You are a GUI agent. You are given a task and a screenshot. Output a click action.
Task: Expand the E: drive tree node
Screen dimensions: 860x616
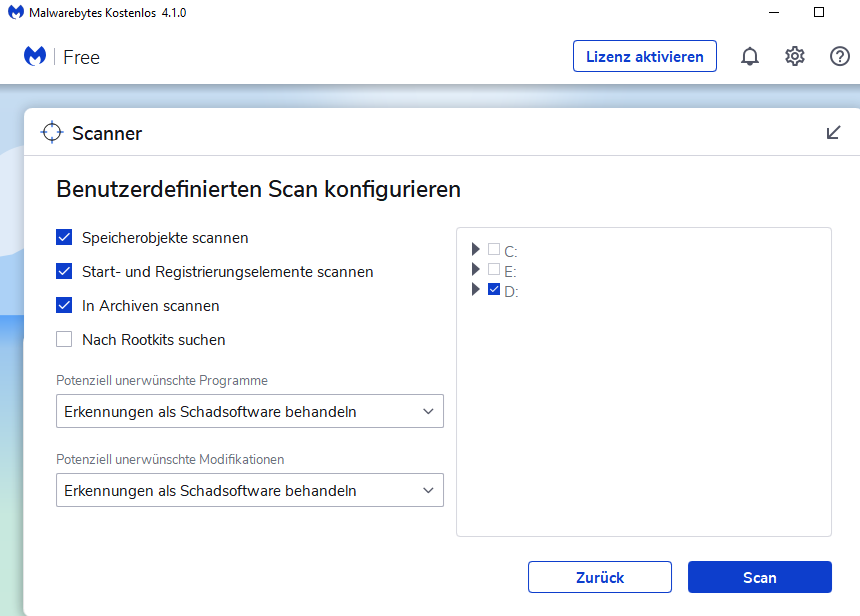click(476, 269)
